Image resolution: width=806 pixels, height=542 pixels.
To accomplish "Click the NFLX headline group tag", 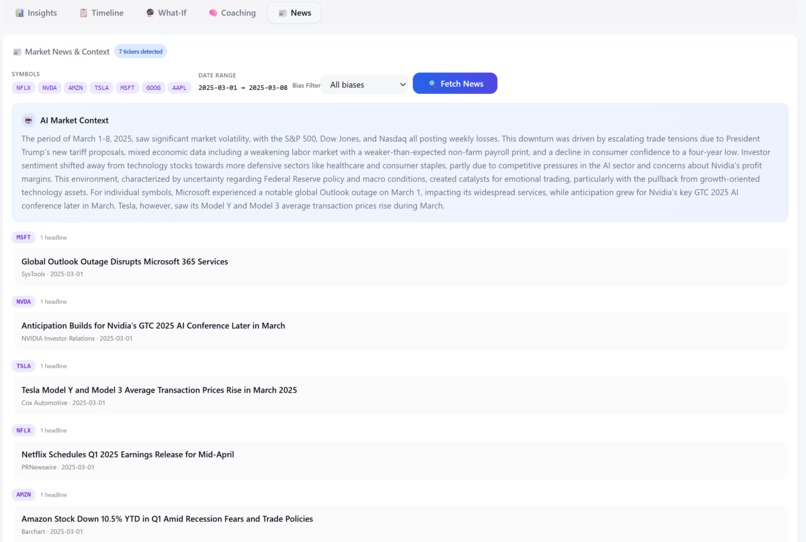I will point(23,430).
